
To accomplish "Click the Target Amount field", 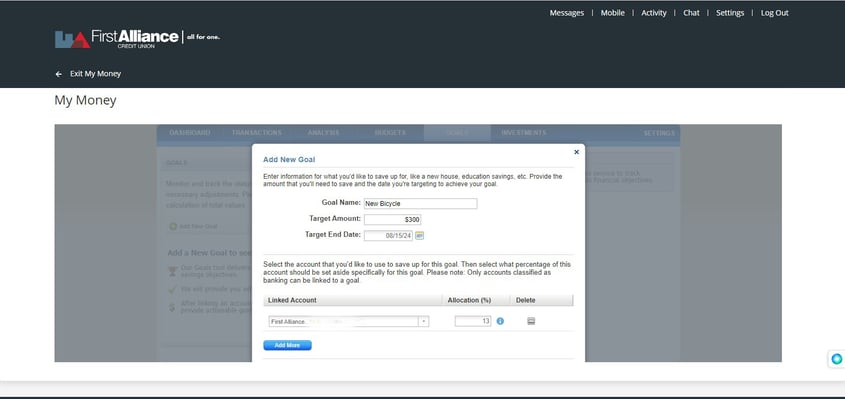I will pos(392,219).
